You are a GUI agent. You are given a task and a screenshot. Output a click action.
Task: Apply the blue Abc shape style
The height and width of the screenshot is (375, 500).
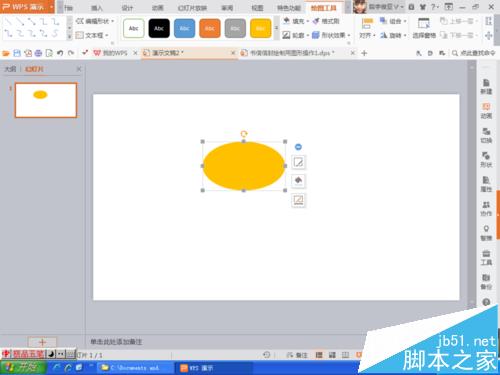click(x=184, y=28)
